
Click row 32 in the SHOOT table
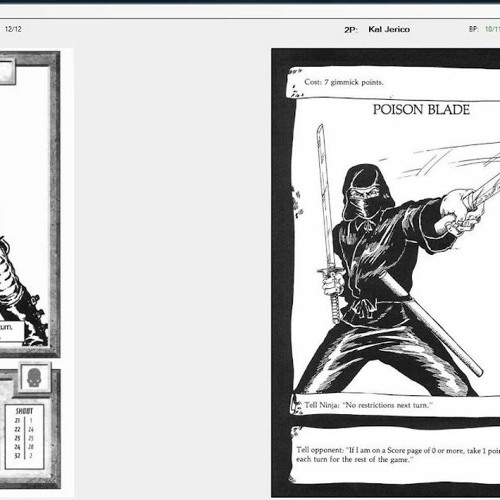click(x=24, y=456)
